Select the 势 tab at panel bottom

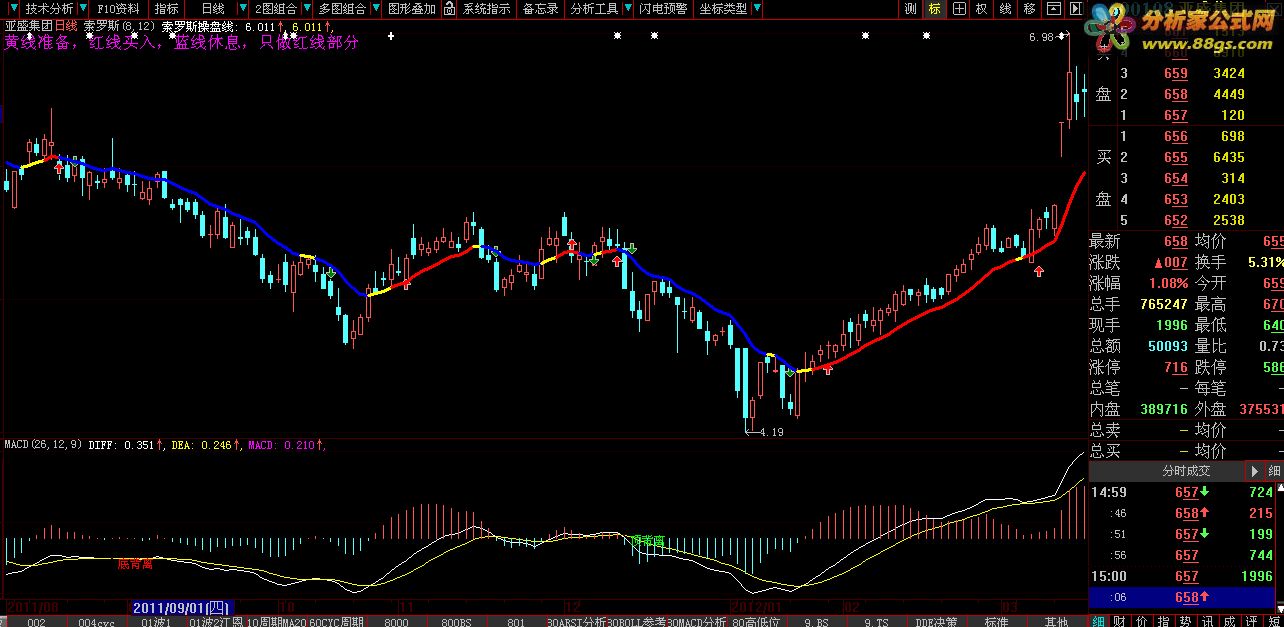pos(1185,621)
